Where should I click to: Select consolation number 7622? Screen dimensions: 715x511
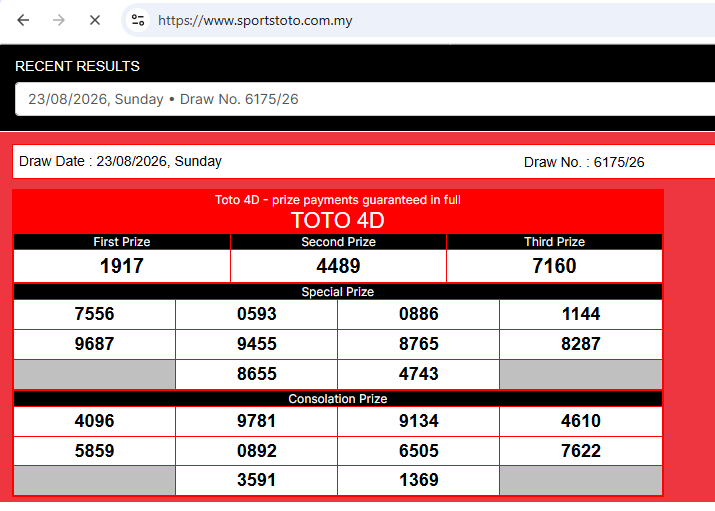click(x=581, y=451)
